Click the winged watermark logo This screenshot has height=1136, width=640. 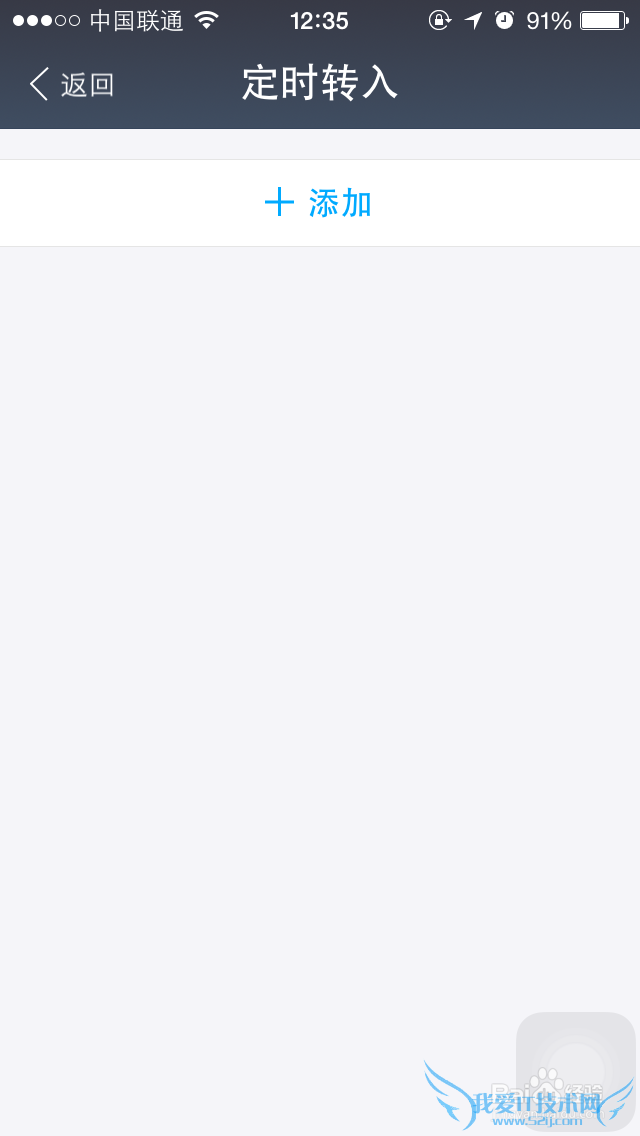point(529,1095)
